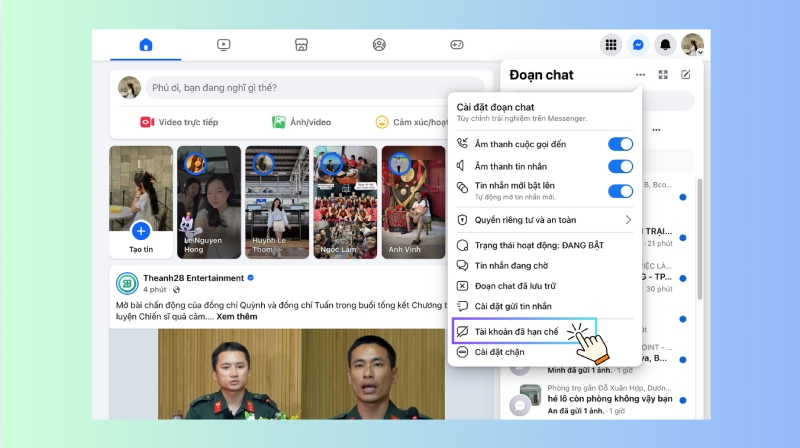Toggle off Âm thanh cuộc gọi đến
This screenshot has width=800, height=448.
pyautogui.click(x=620, y=144)
